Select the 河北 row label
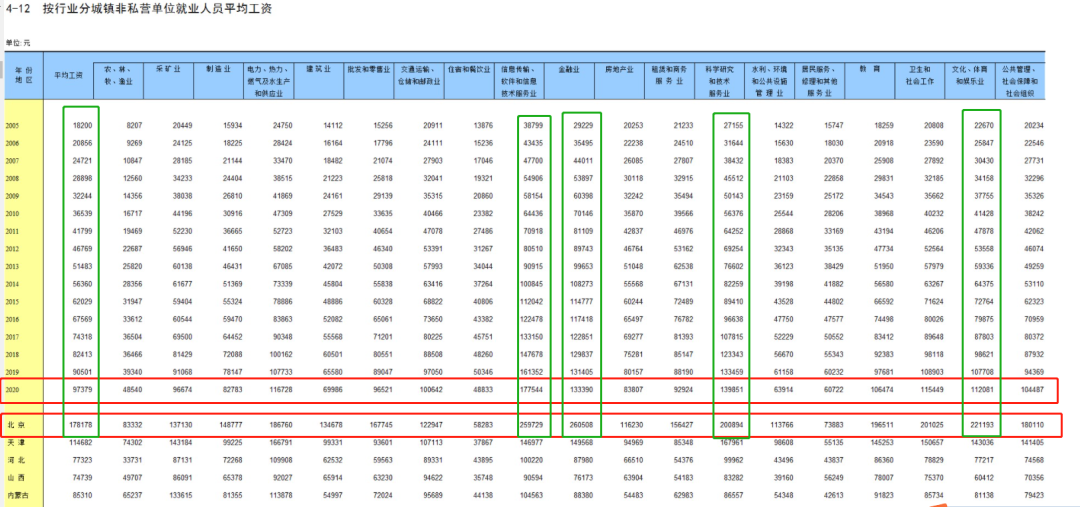The height and width of the screenshot is (507, 1080). (16, 459)
